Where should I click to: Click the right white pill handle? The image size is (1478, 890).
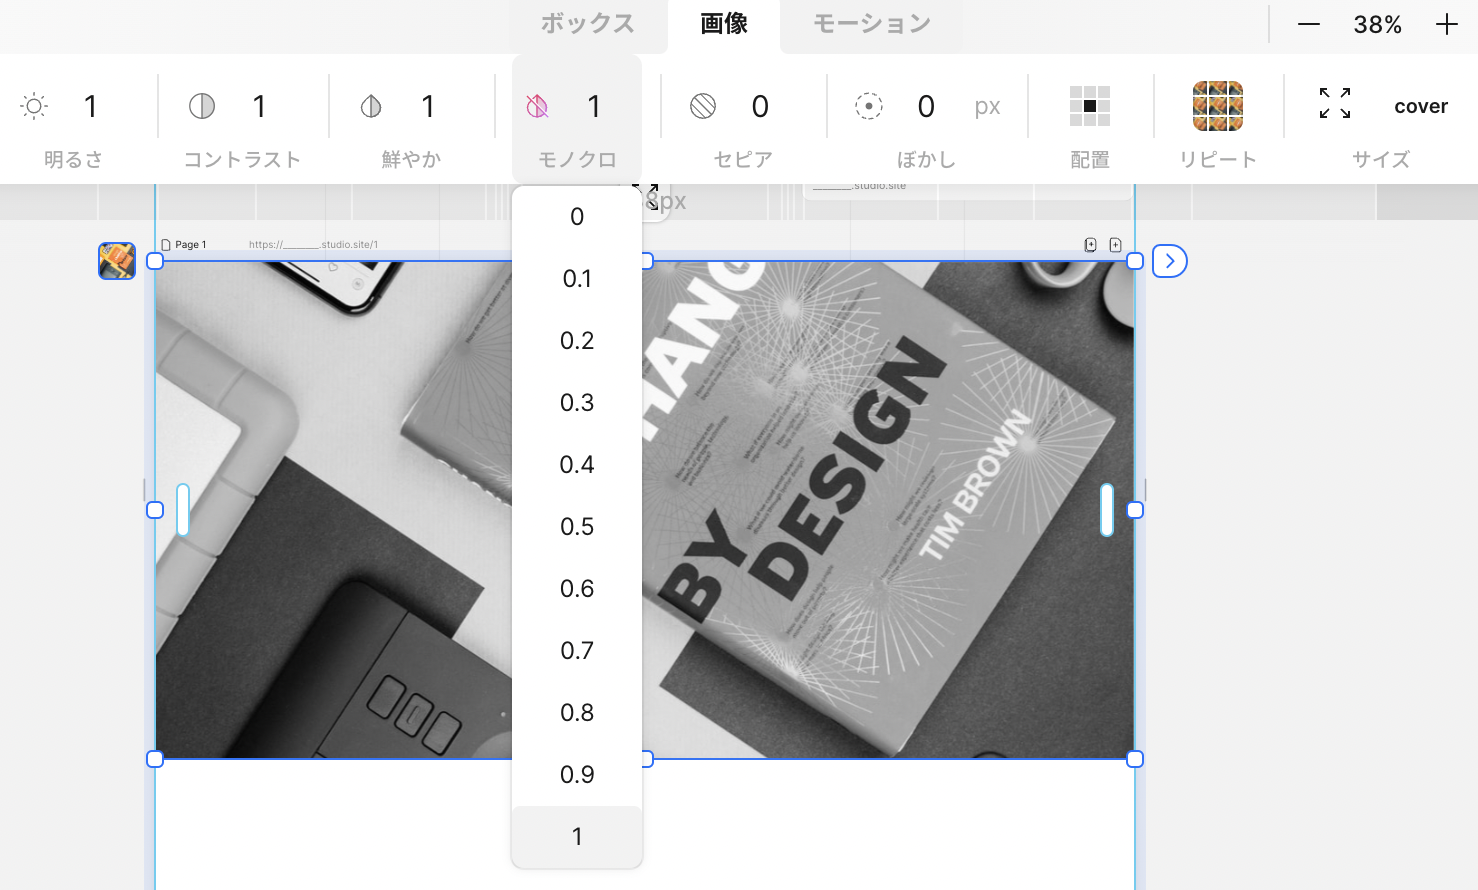pyautogui.click(x=1107, y=510)
